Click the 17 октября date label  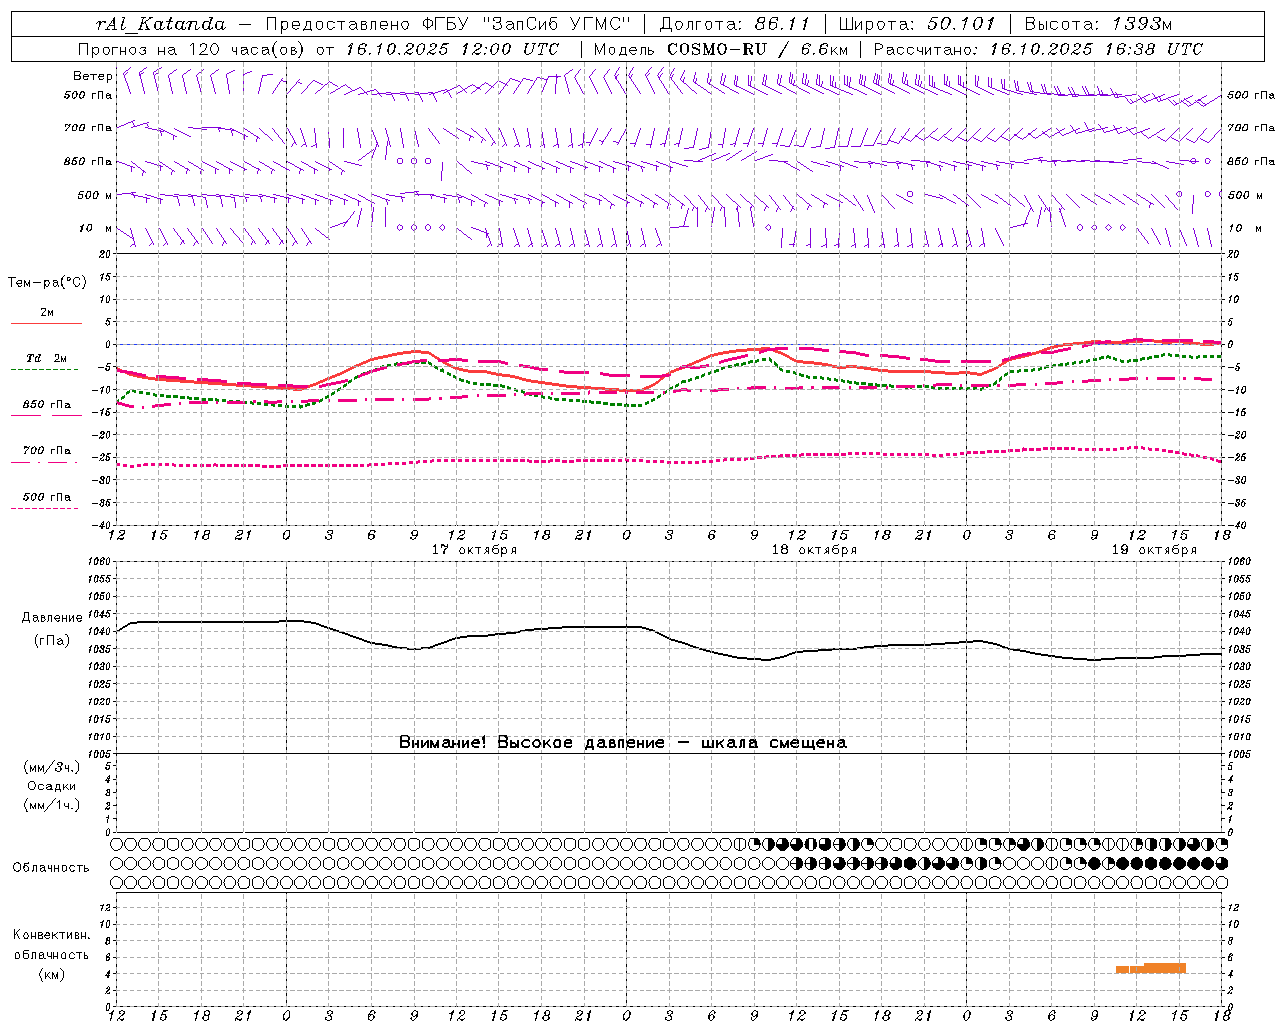click(x=474, y=550)
